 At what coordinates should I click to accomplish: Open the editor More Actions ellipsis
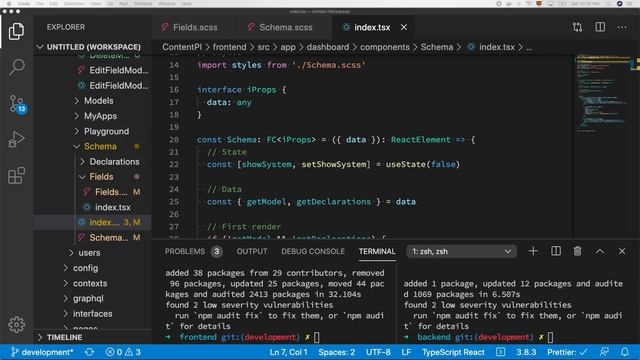click(622, 27)
